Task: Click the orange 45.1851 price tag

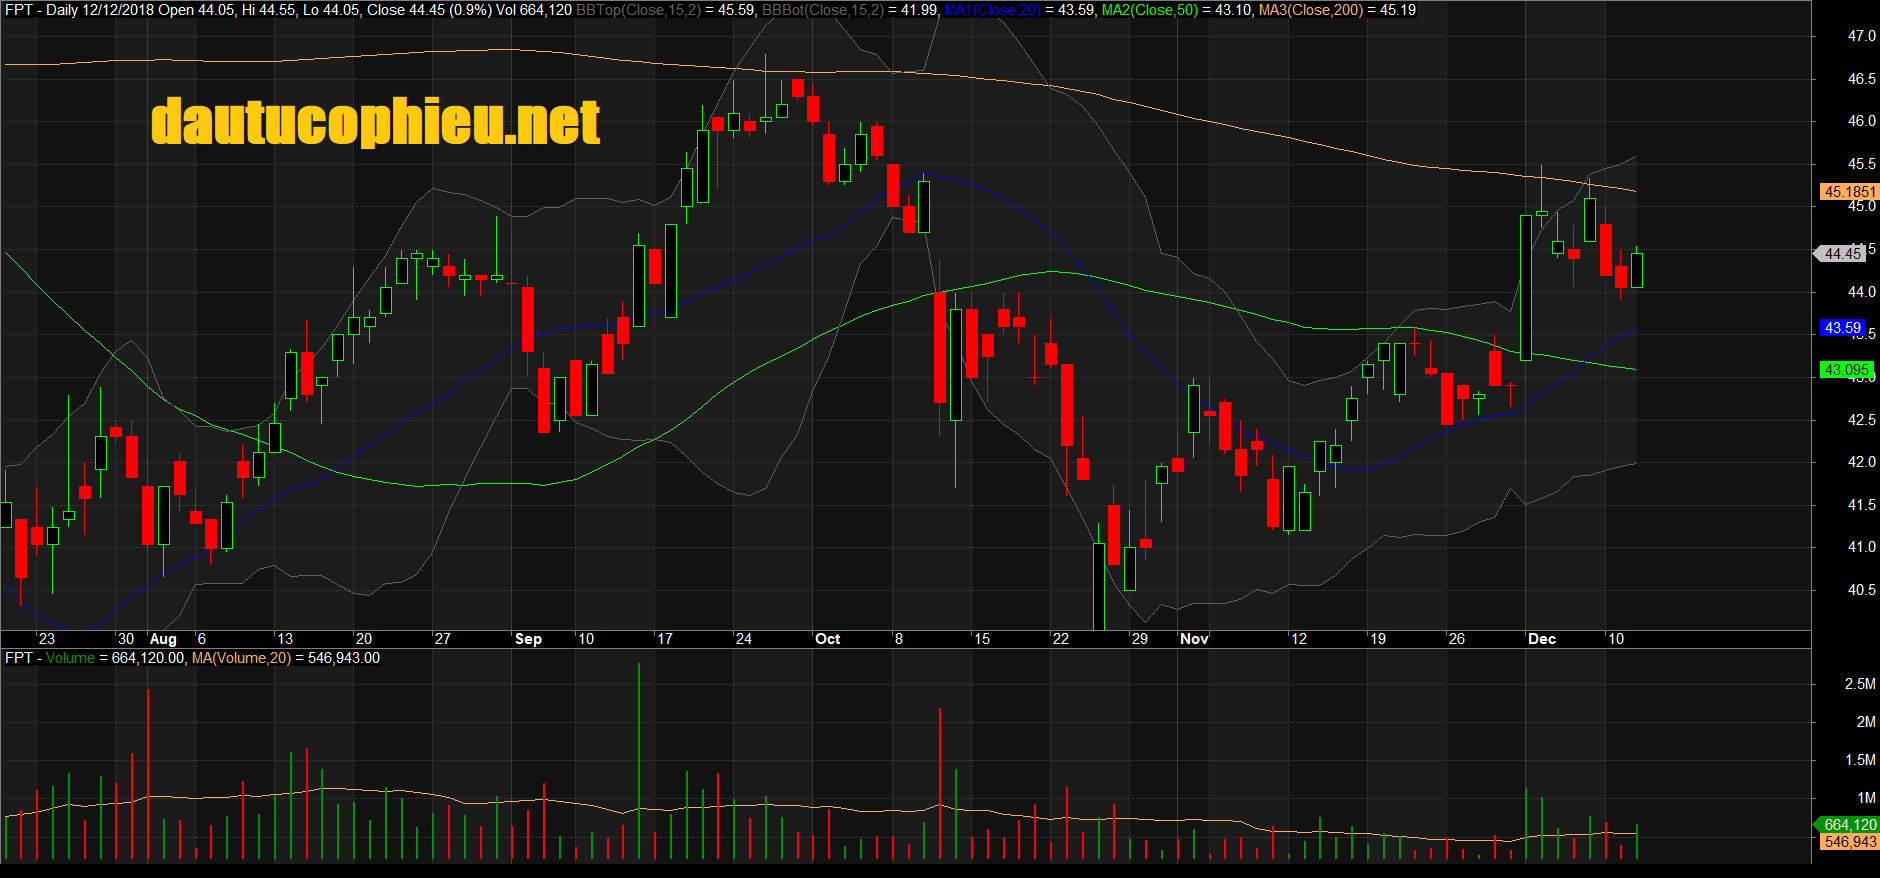Action: [1849, 192]
